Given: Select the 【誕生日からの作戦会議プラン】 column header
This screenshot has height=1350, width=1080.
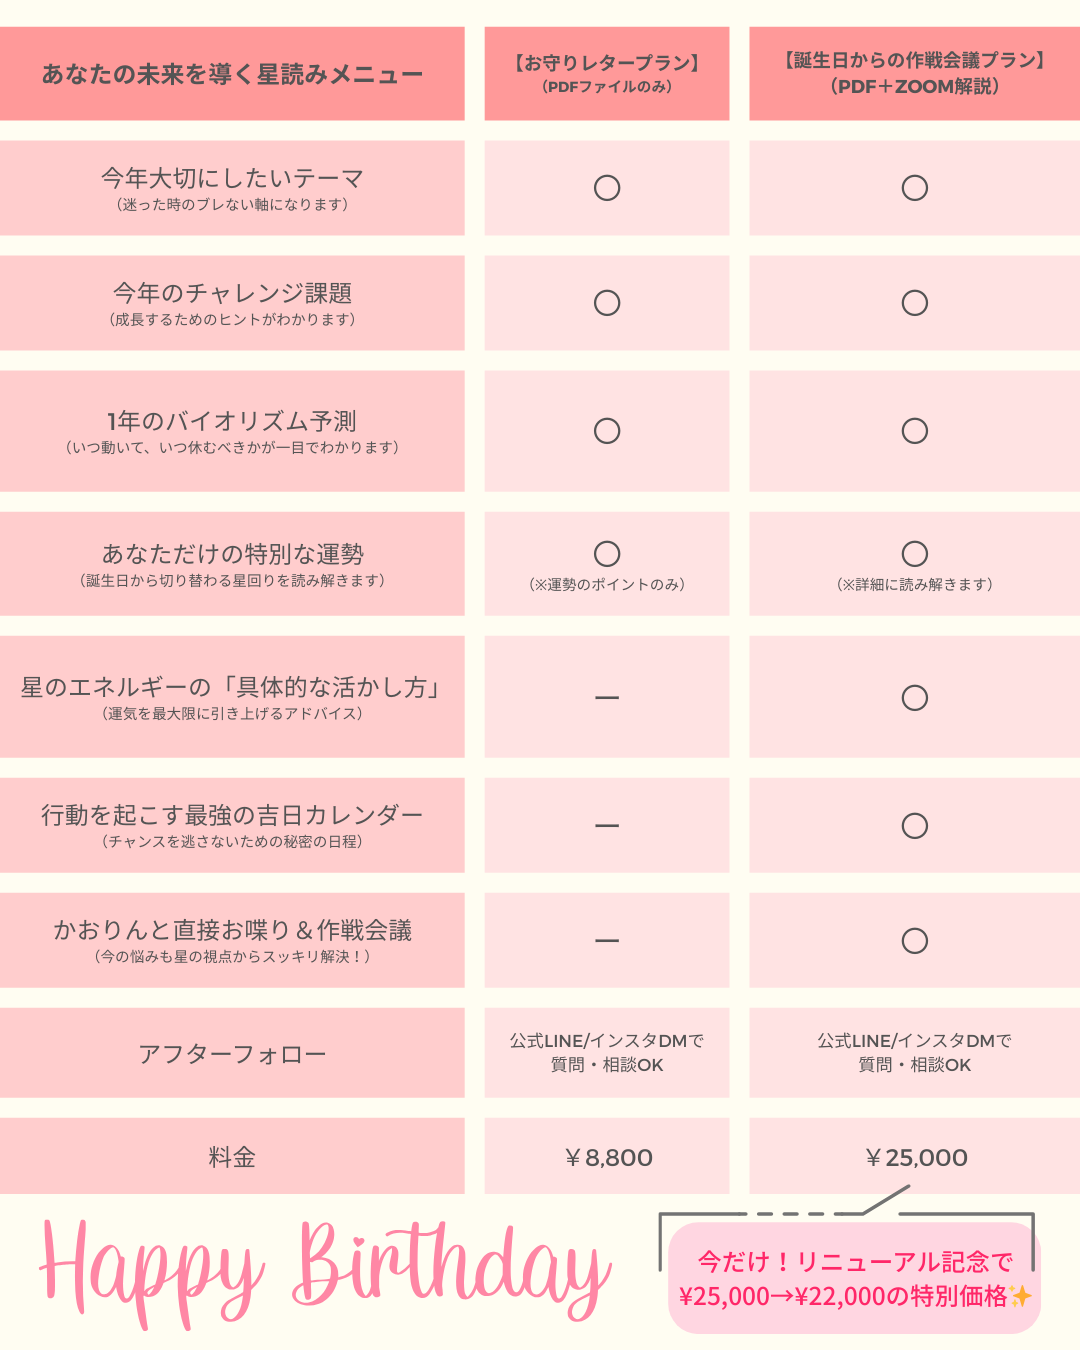Looking at the screenshot, I should point(914,74).
